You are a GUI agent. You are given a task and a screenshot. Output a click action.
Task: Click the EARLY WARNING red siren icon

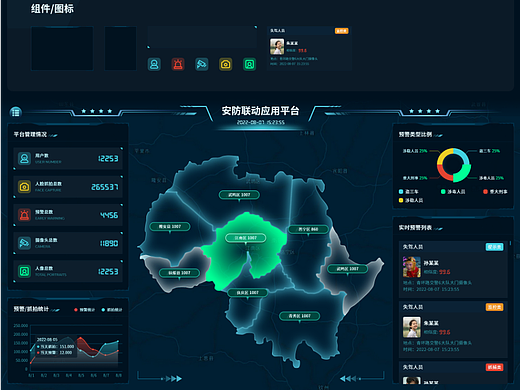[x=24, y=215]
